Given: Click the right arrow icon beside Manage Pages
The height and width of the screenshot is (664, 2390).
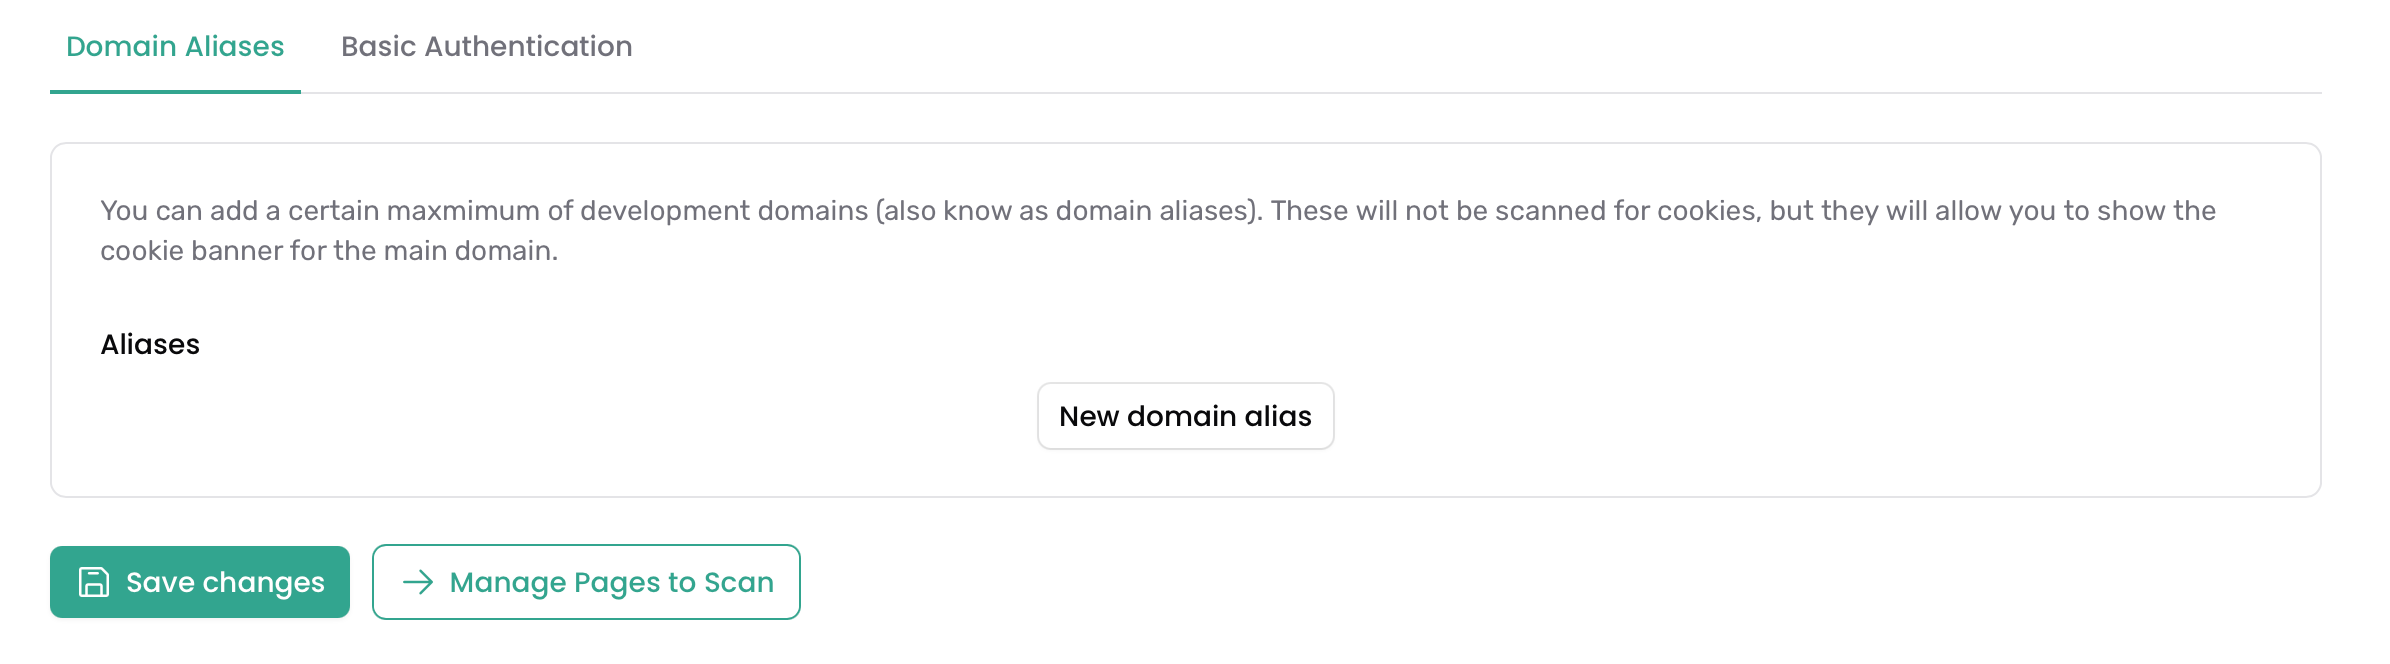Looking at the screenshot, I should click(418, 582).
